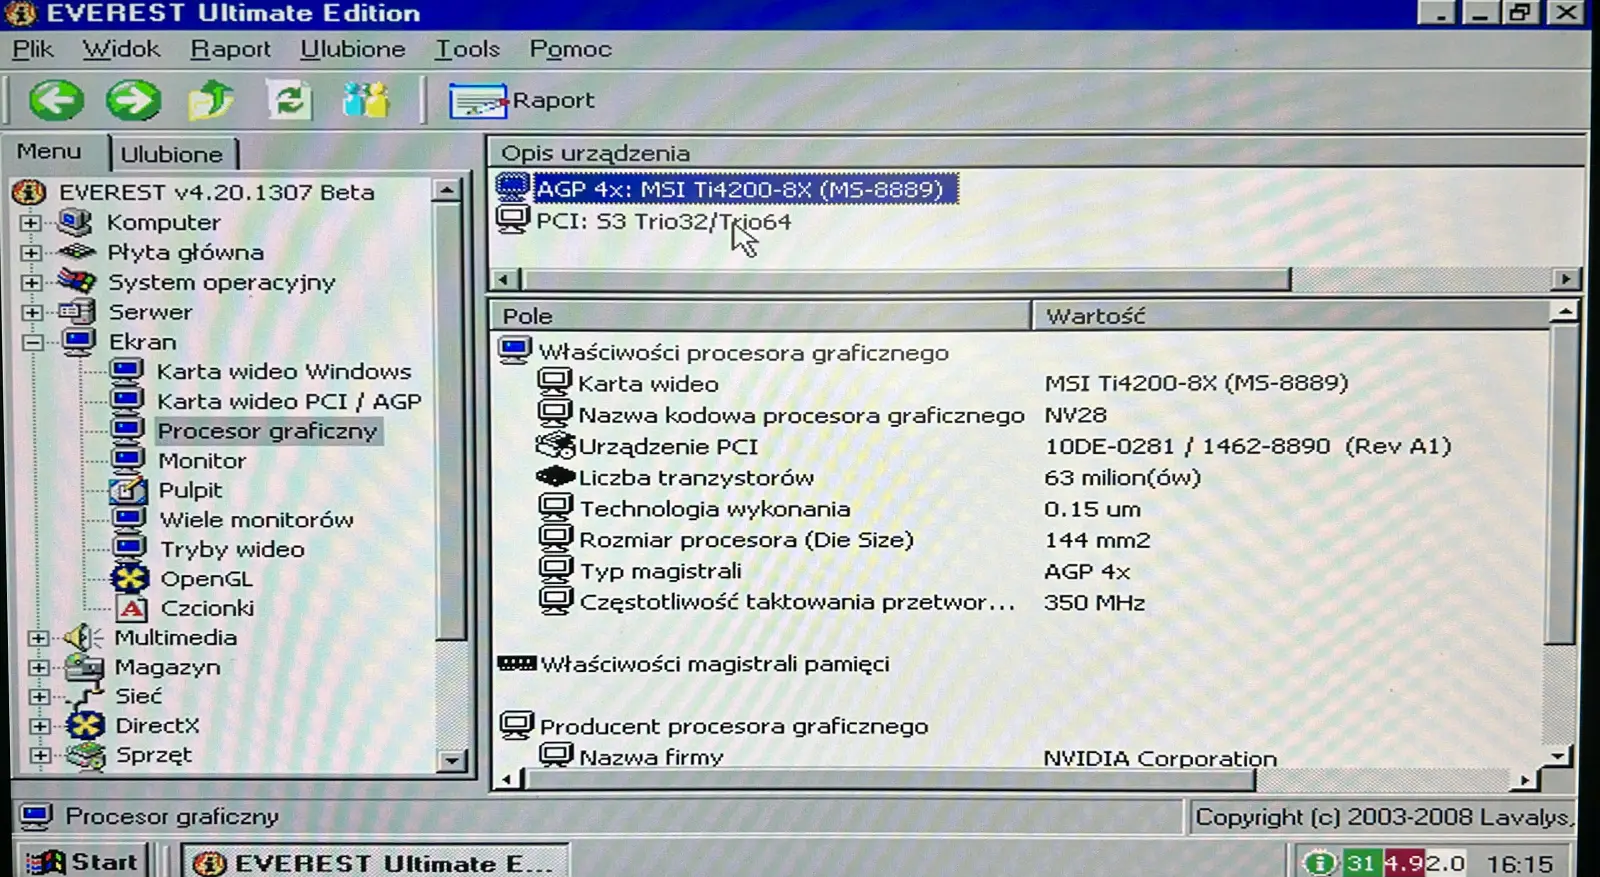This screenshot has height=877, width=1600.
Task: Click the Pulpit desktop icon
Action: point(127,490)
